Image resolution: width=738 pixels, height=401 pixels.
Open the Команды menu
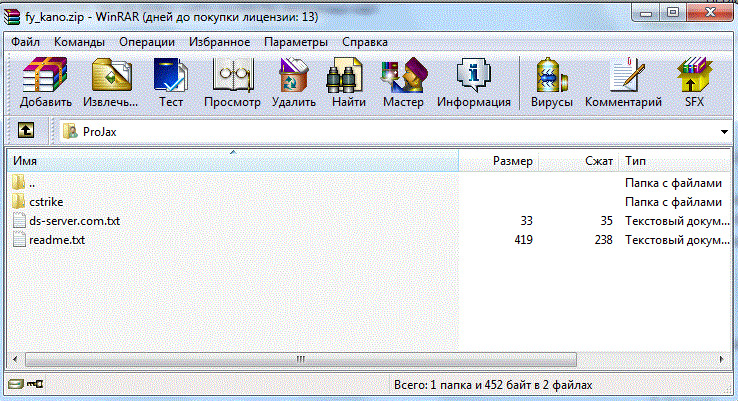tap(79, 42)
